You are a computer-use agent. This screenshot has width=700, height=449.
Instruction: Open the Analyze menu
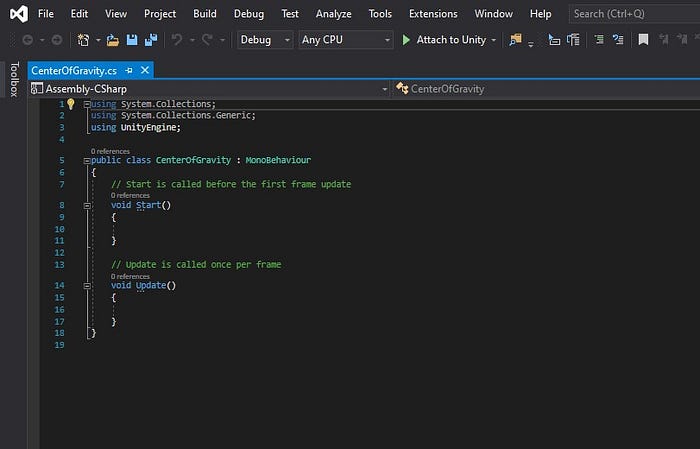(333, 14)
